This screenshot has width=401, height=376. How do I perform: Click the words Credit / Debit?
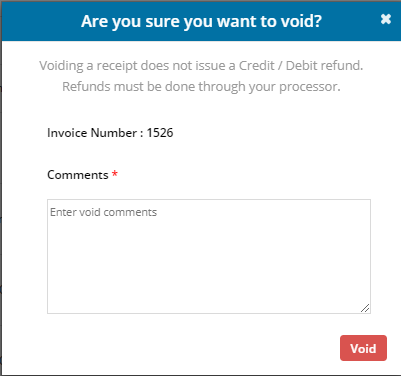point(261,66)
